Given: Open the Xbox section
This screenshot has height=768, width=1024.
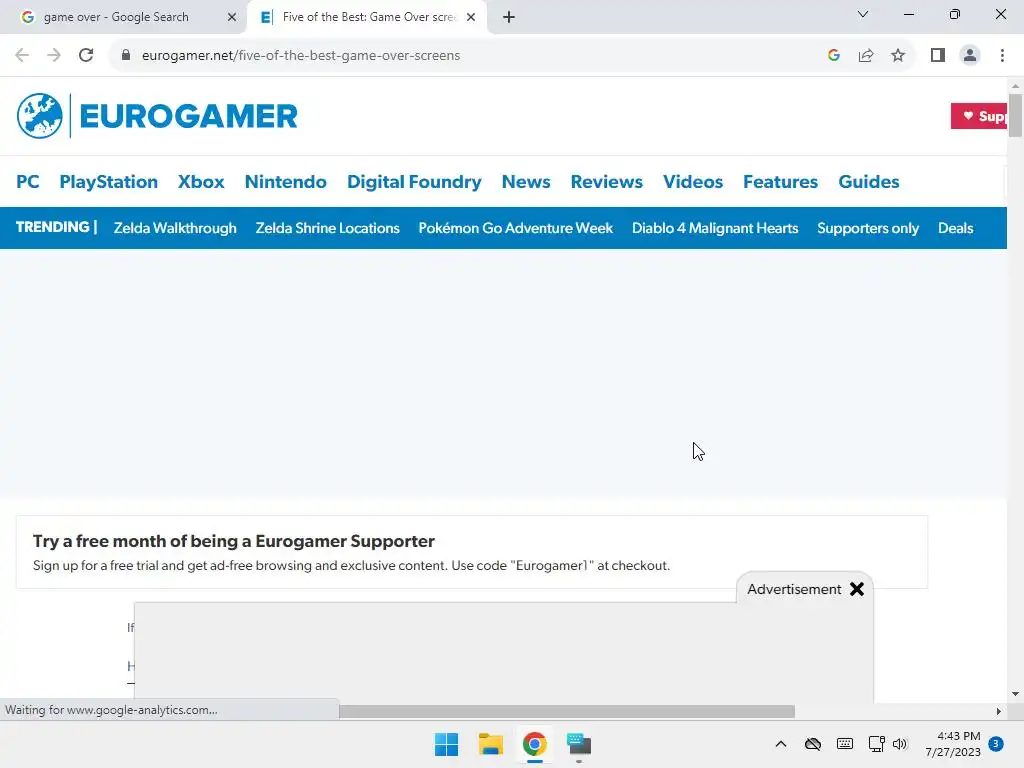Looking at the screenshot, I should click(201, 182).
